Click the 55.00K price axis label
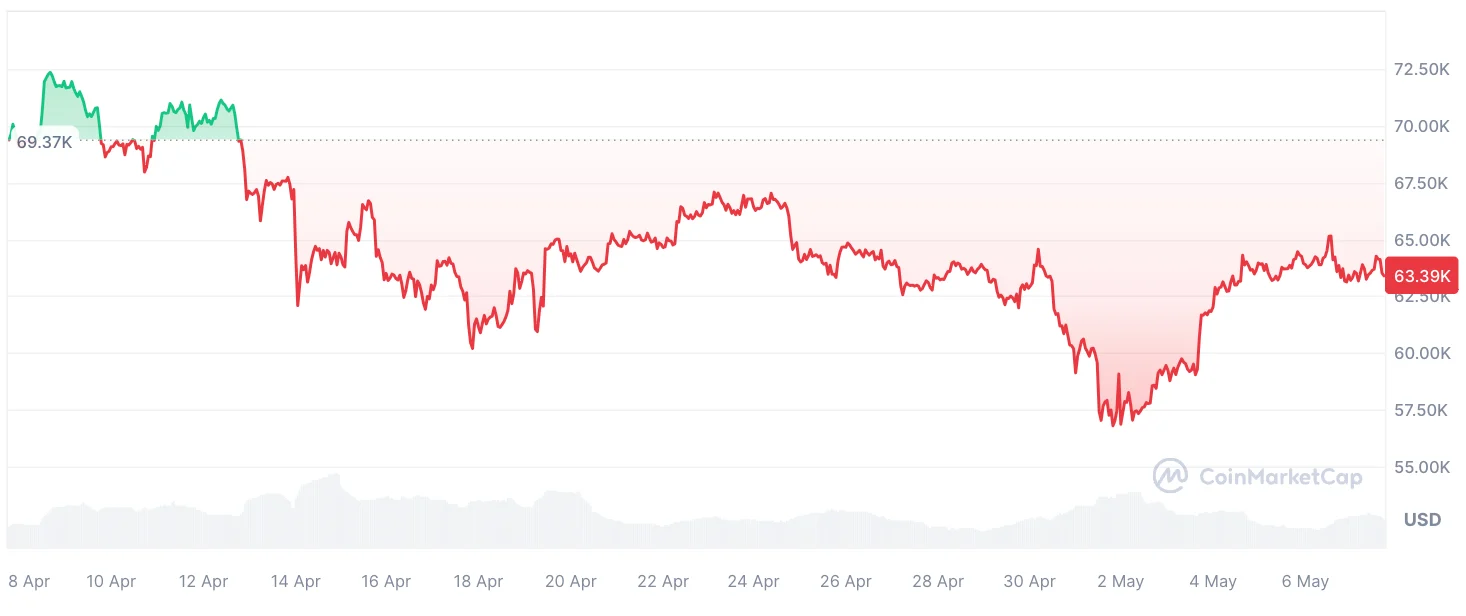The height and width of the screenshot is (616, 1466). pyautogui.click(x=1421, y=467)
